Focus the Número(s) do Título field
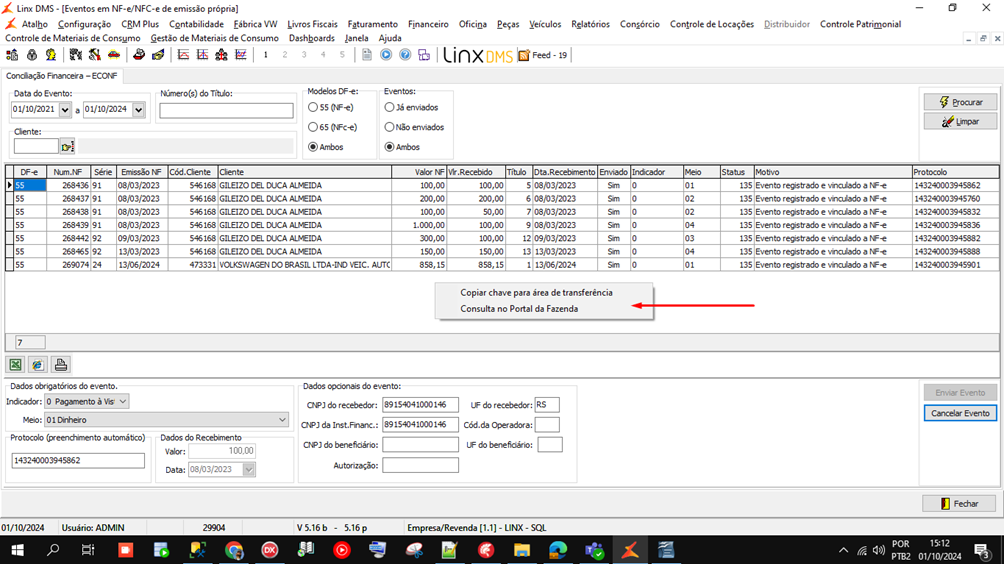This screenshot has width=1004, height=564. 226,111
